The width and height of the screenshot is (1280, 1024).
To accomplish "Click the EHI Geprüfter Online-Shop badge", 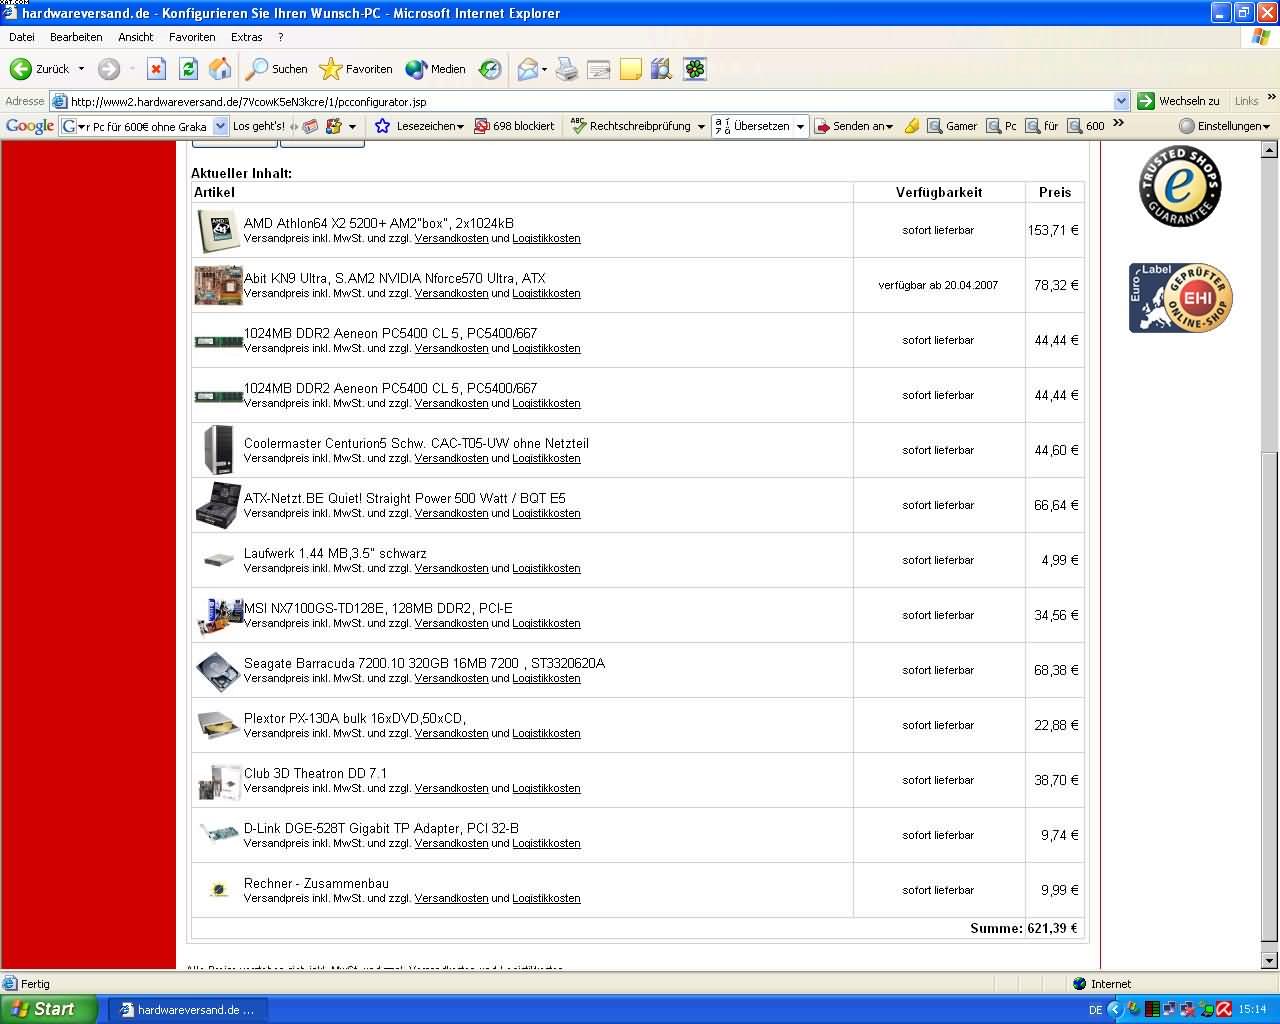I will [1180, 298].
